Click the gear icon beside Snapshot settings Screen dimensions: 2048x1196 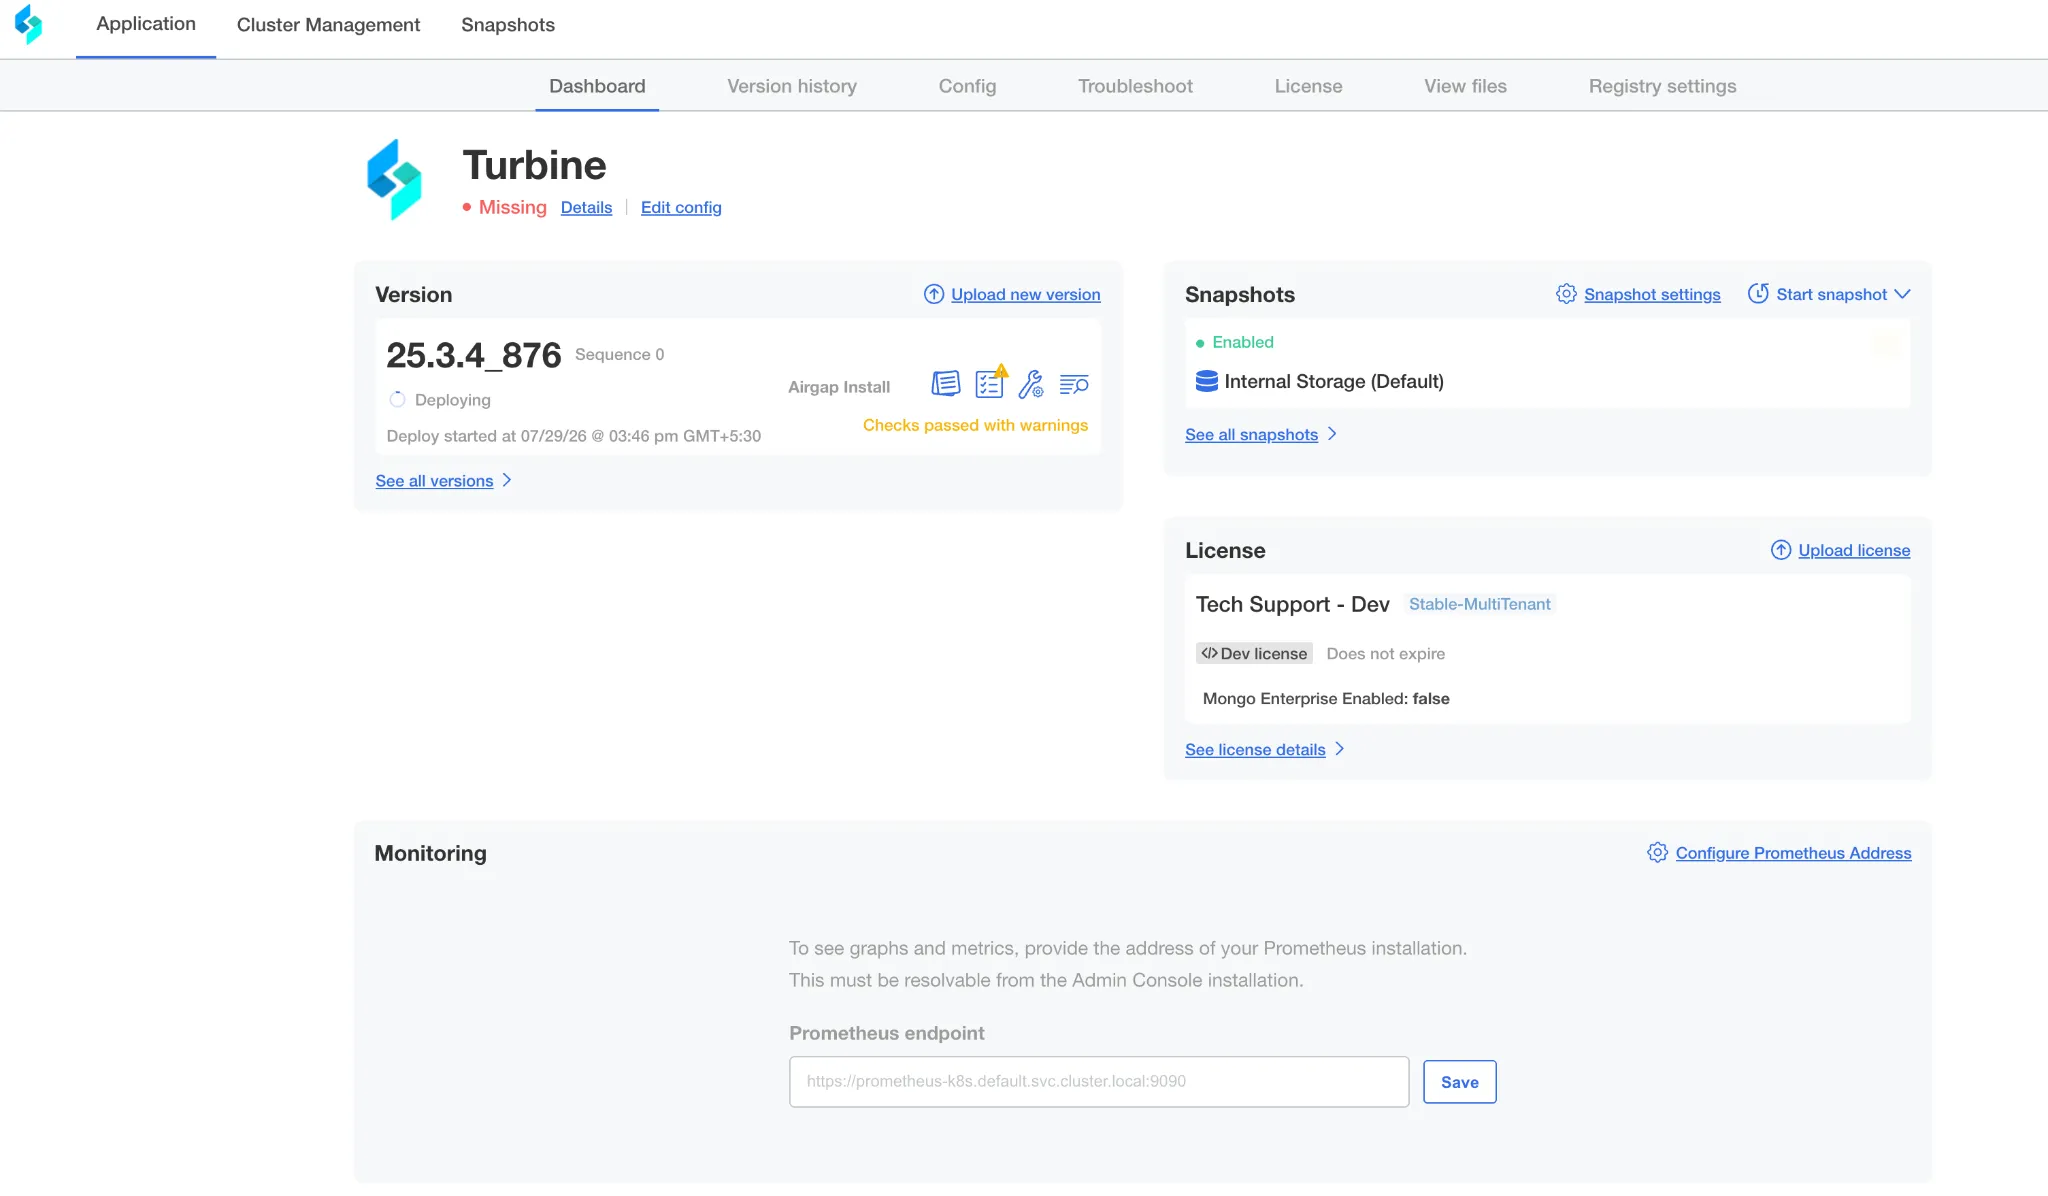coord(1567,294)
